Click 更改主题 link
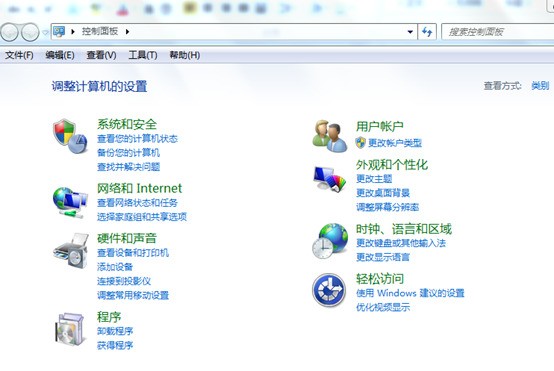The height and width of the screenshot is (371, 554). [x=374, y=179]
